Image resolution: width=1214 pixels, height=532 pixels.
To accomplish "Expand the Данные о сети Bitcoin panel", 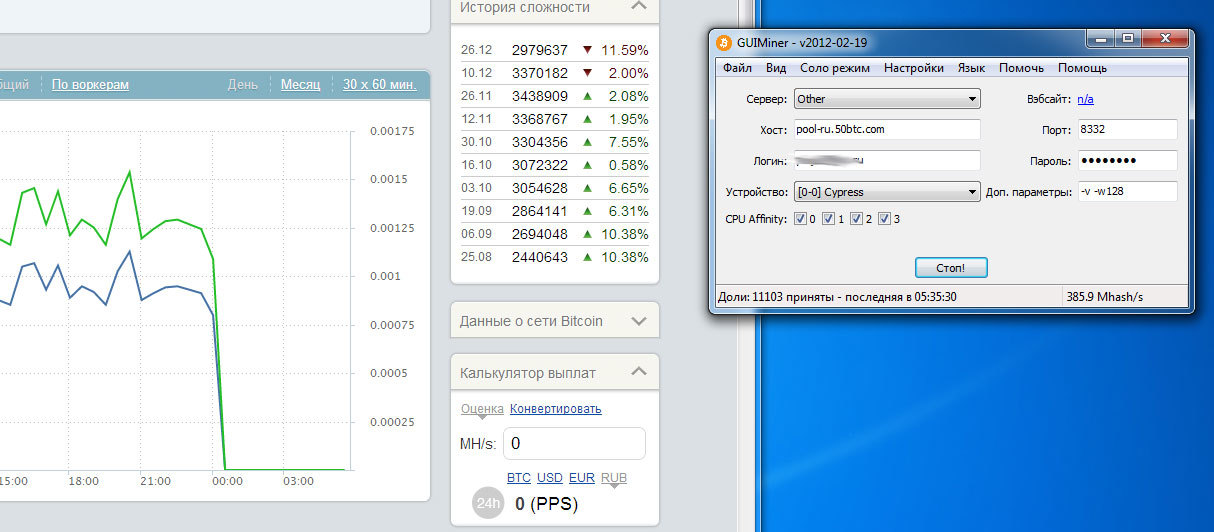I will click(639, 321).
